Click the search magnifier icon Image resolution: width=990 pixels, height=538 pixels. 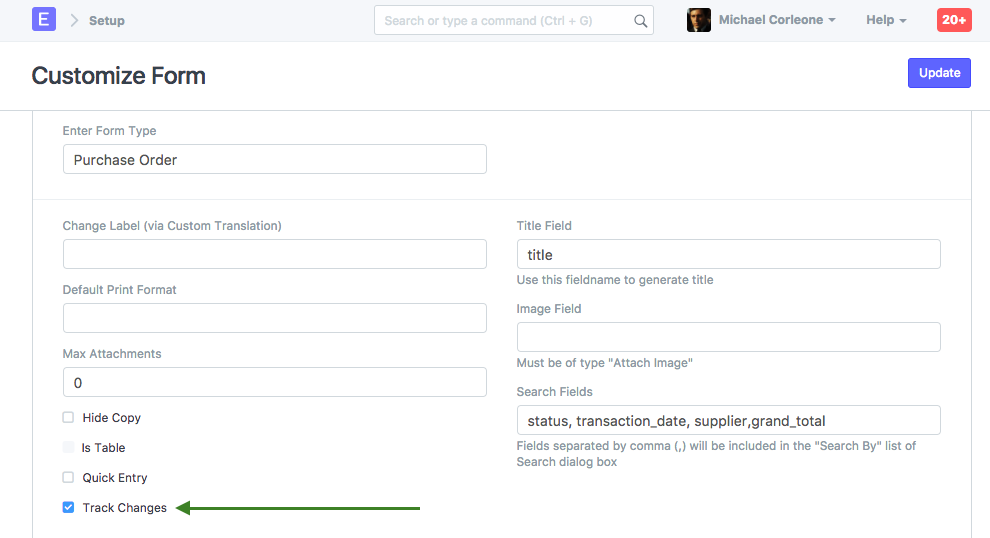coord(640,21)
